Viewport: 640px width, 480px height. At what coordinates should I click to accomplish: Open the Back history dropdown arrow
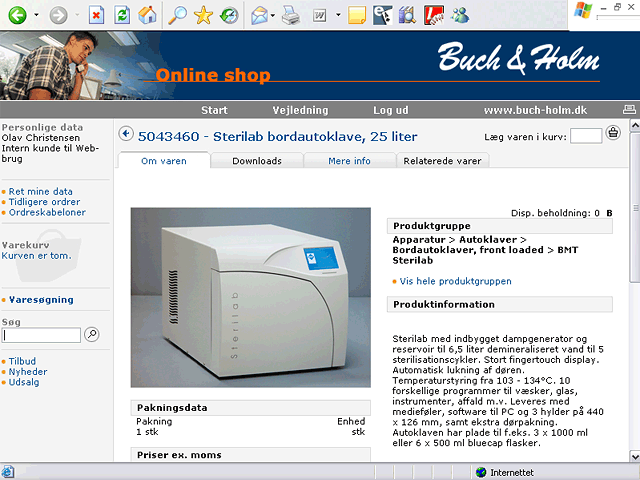click(x=36, y=15)
